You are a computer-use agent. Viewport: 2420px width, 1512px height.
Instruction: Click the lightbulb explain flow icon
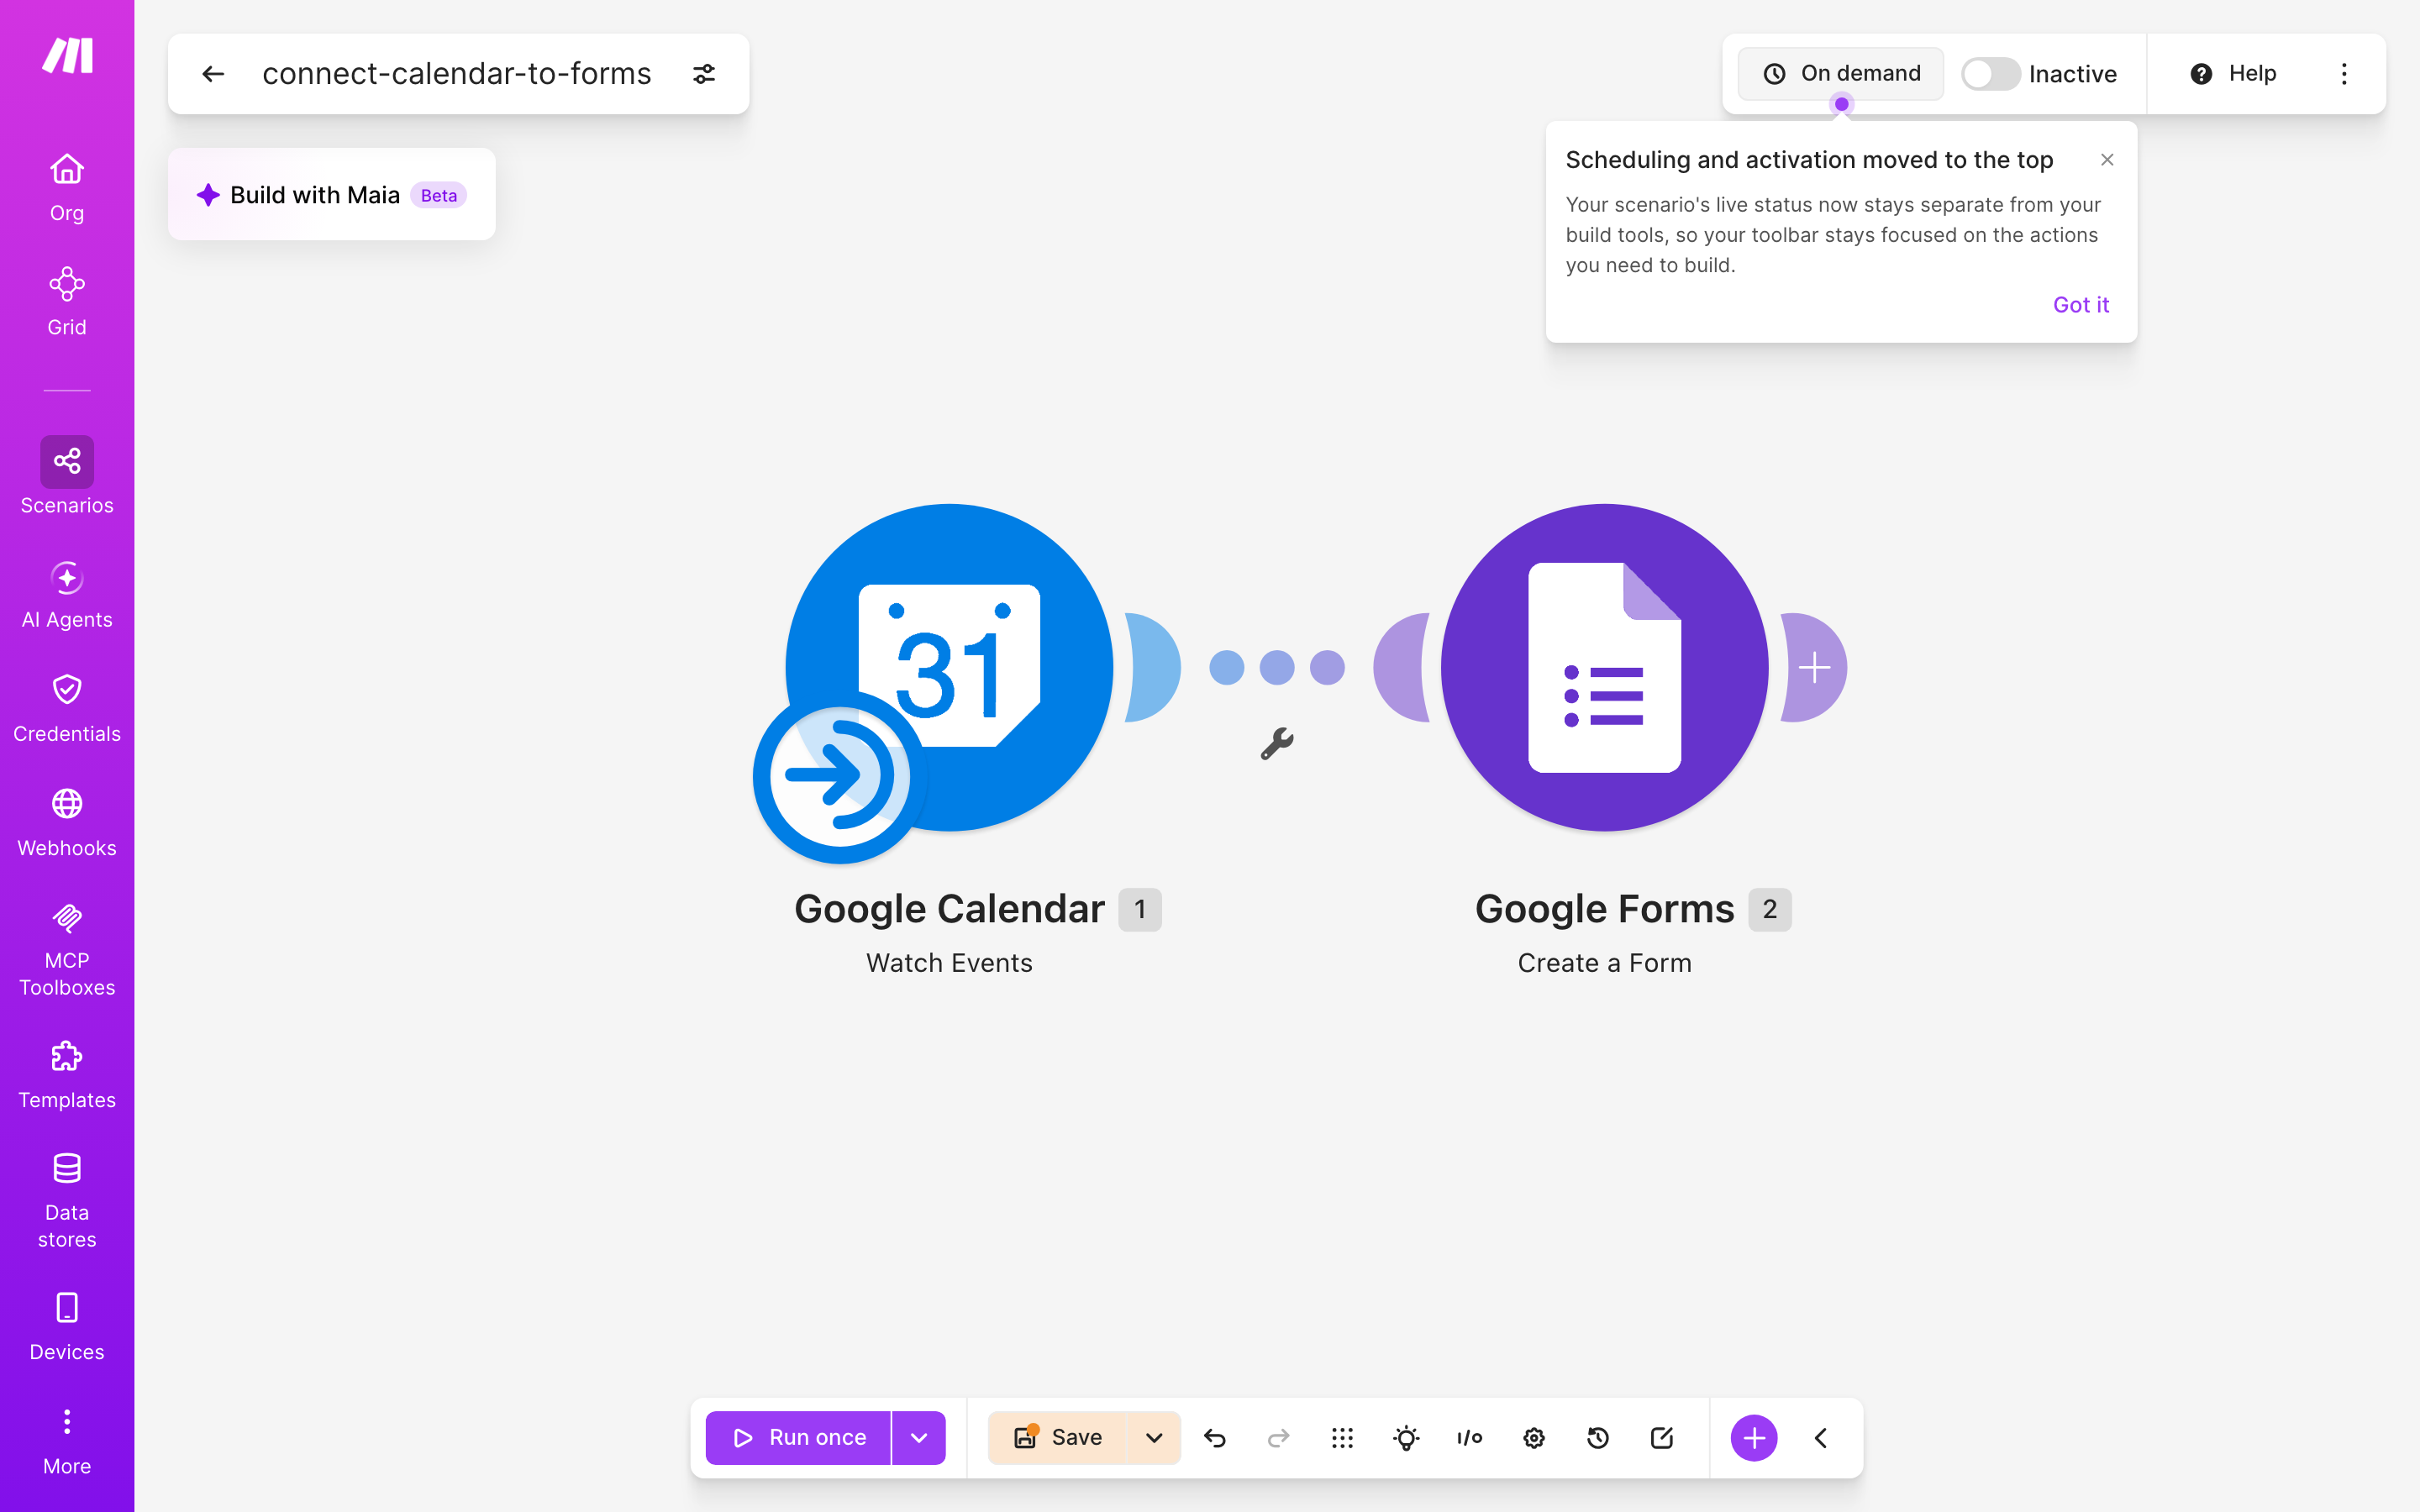[x=1406, y=1438]
